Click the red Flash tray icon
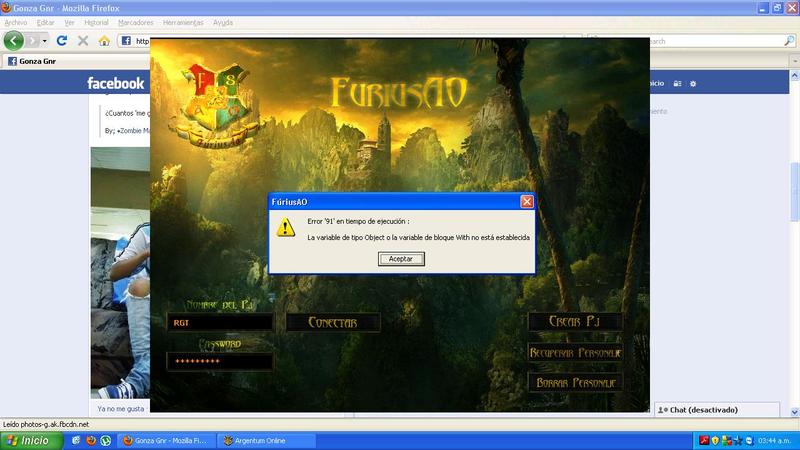This screenshot has width=800, height=450. click(704, 440)
